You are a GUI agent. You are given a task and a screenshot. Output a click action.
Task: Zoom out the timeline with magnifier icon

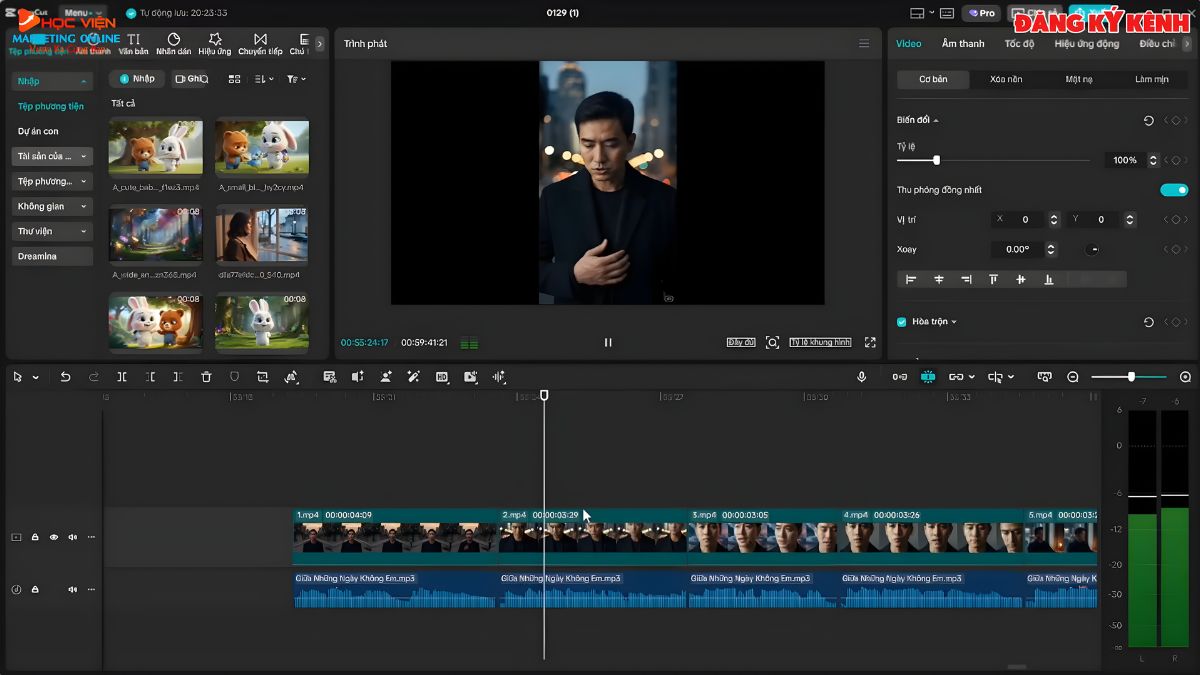pyautogui.click(x=1072, y=377)
